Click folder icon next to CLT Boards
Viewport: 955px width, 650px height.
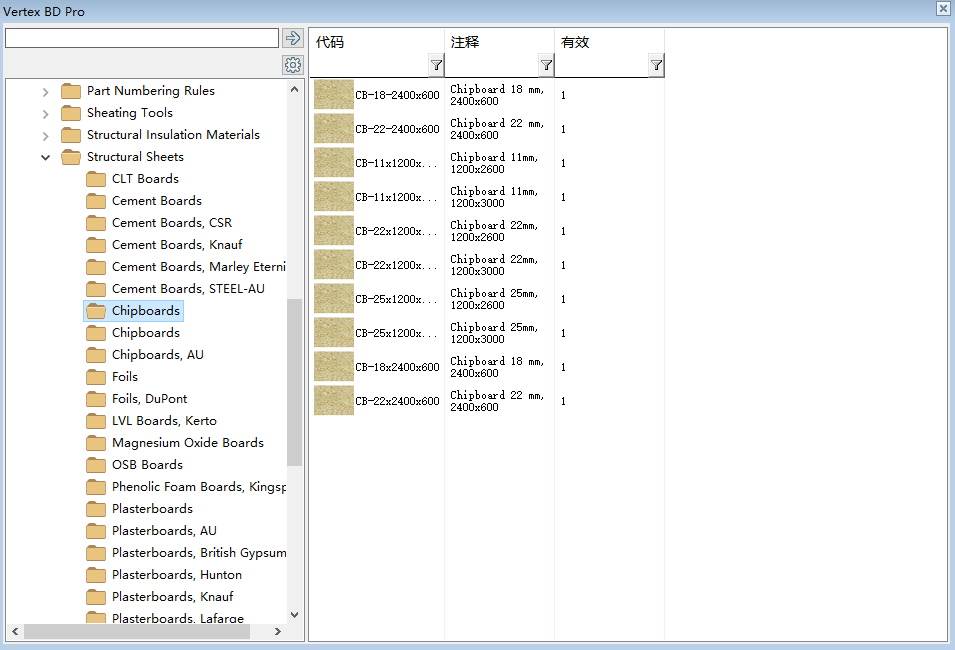[x=96, y=179]
